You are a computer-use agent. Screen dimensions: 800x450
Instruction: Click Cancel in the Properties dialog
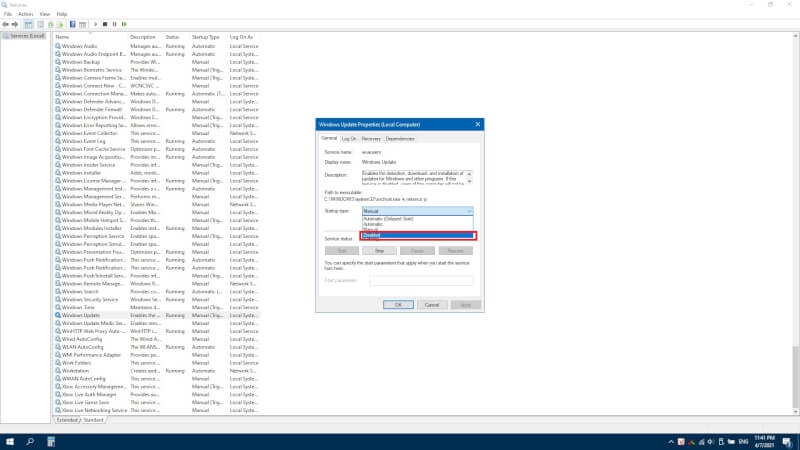click(432, 305)
